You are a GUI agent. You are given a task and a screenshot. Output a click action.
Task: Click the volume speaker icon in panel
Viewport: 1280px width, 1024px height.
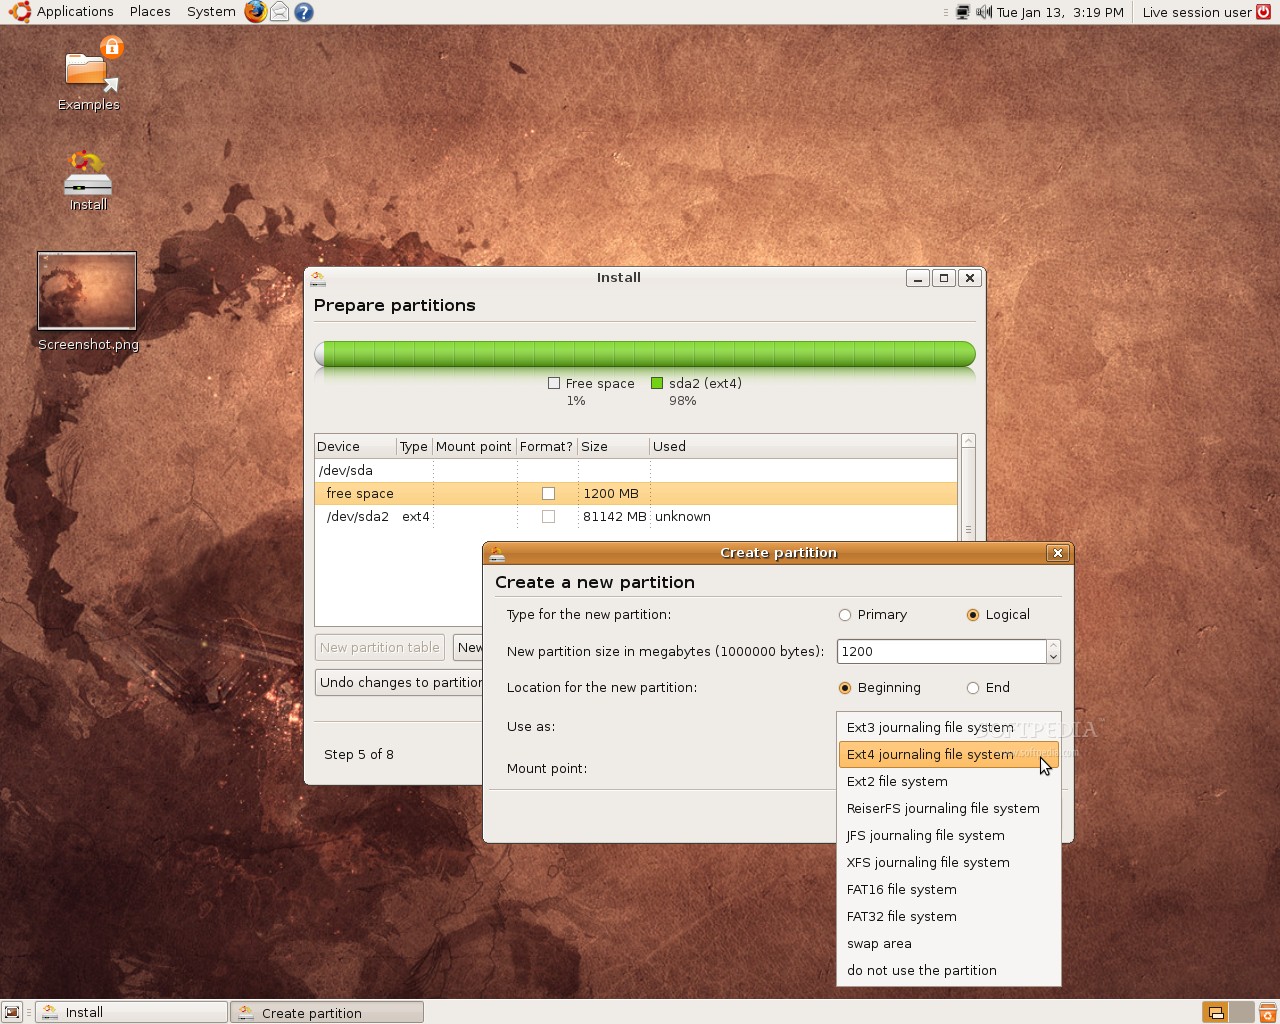[983, 12]
